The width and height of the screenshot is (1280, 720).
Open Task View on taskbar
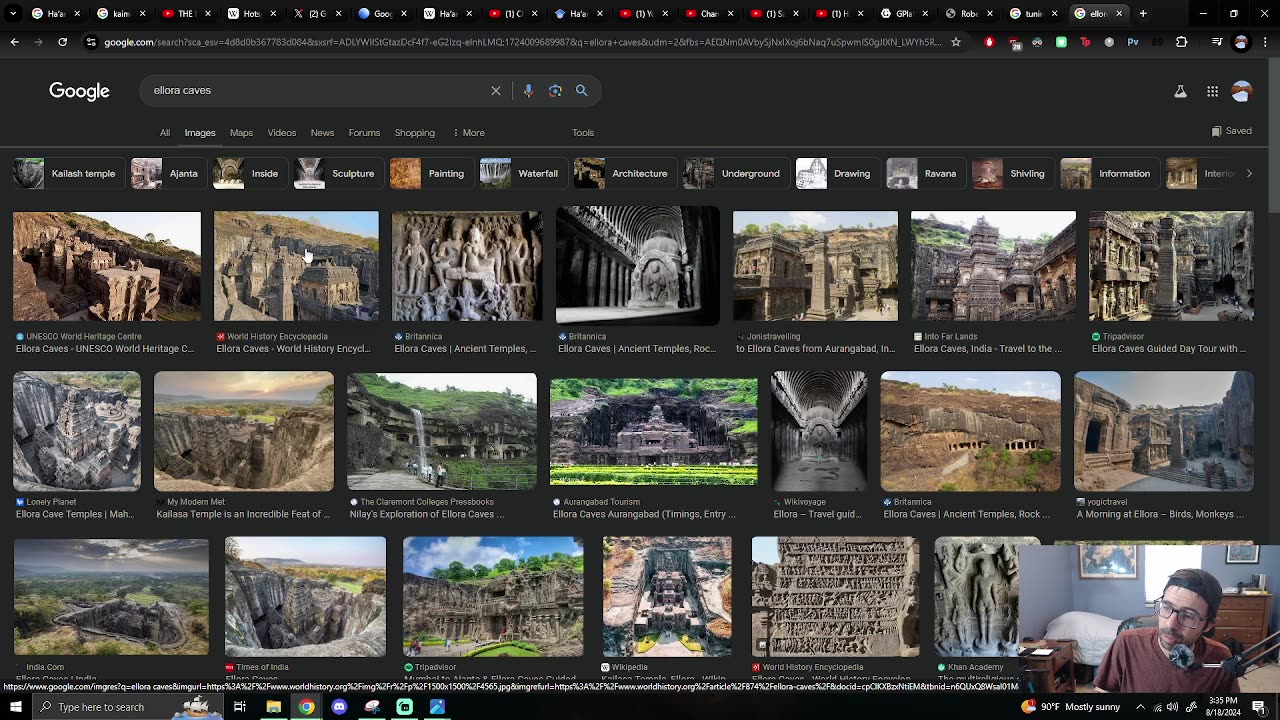click(240, 707)
